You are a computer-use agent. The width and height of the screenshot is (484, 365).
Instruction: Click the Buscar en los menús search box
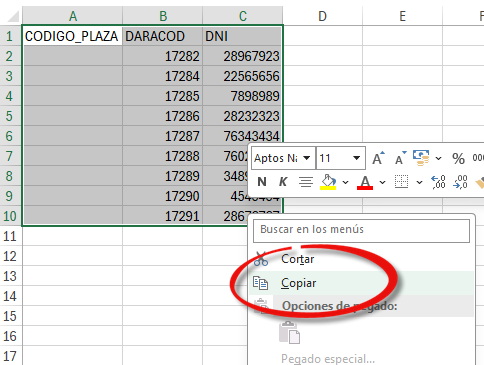tap(361, 231)
